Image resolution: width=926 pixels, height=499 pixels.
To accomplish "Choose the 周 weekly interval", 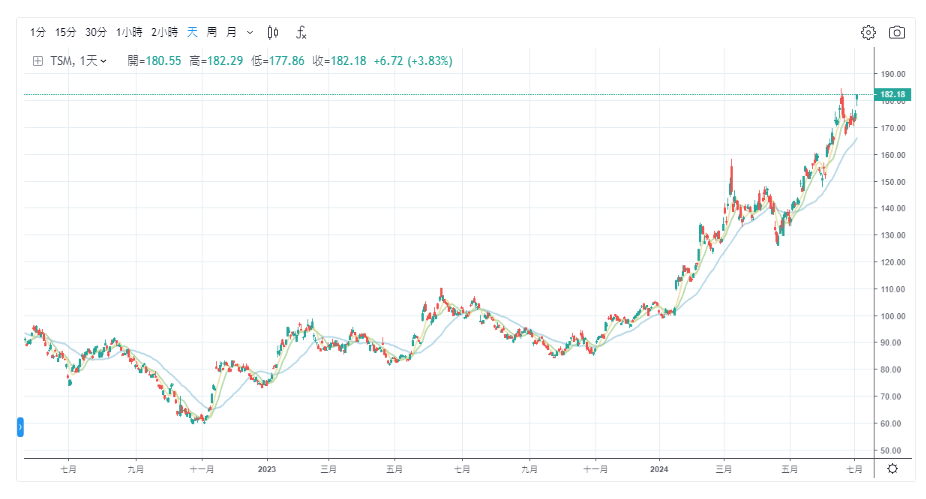I will click(212, 32).
